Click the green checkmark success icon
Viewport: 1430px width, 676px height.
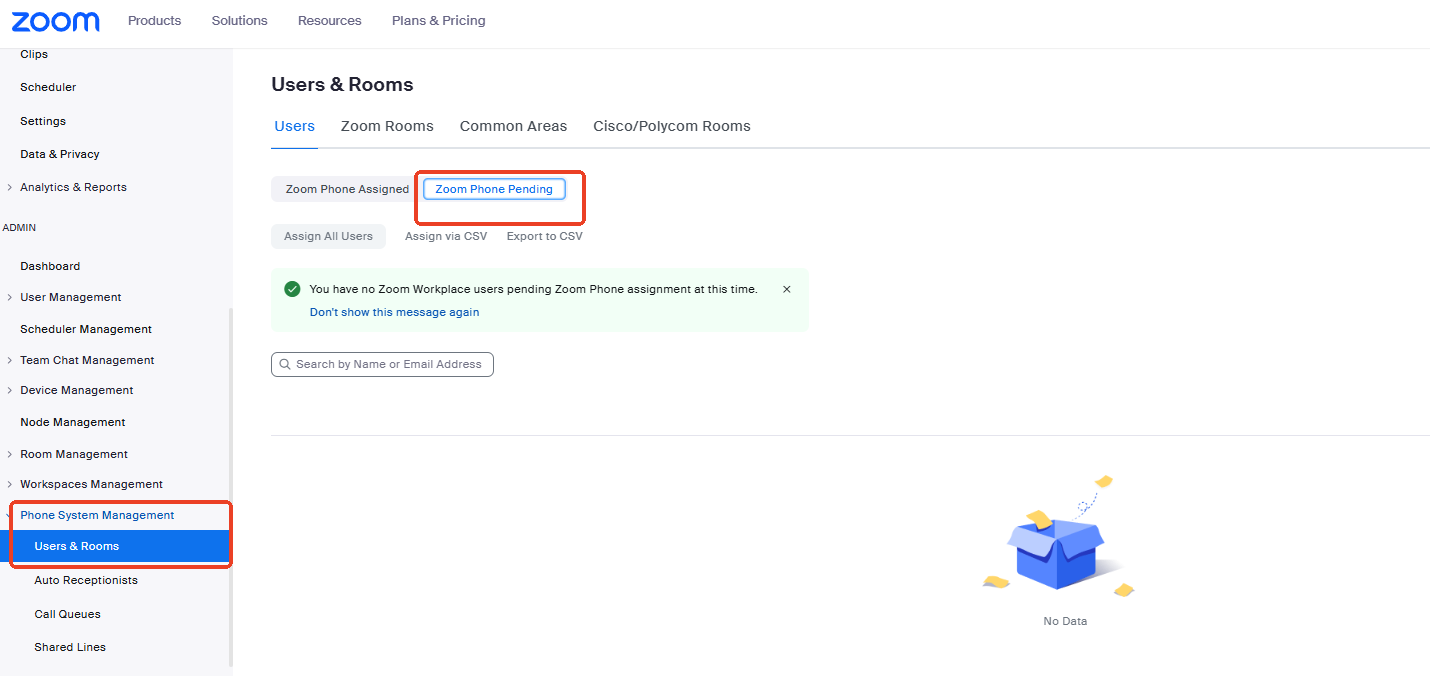click(292, 289)
